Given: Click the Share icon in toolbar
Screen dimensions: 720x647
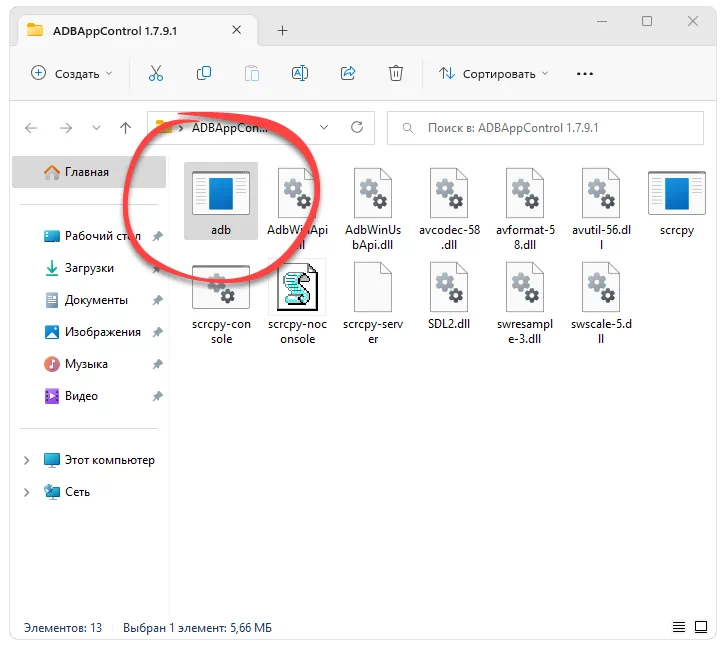Looking at the screenshot, I should click(x=348, y=73).
